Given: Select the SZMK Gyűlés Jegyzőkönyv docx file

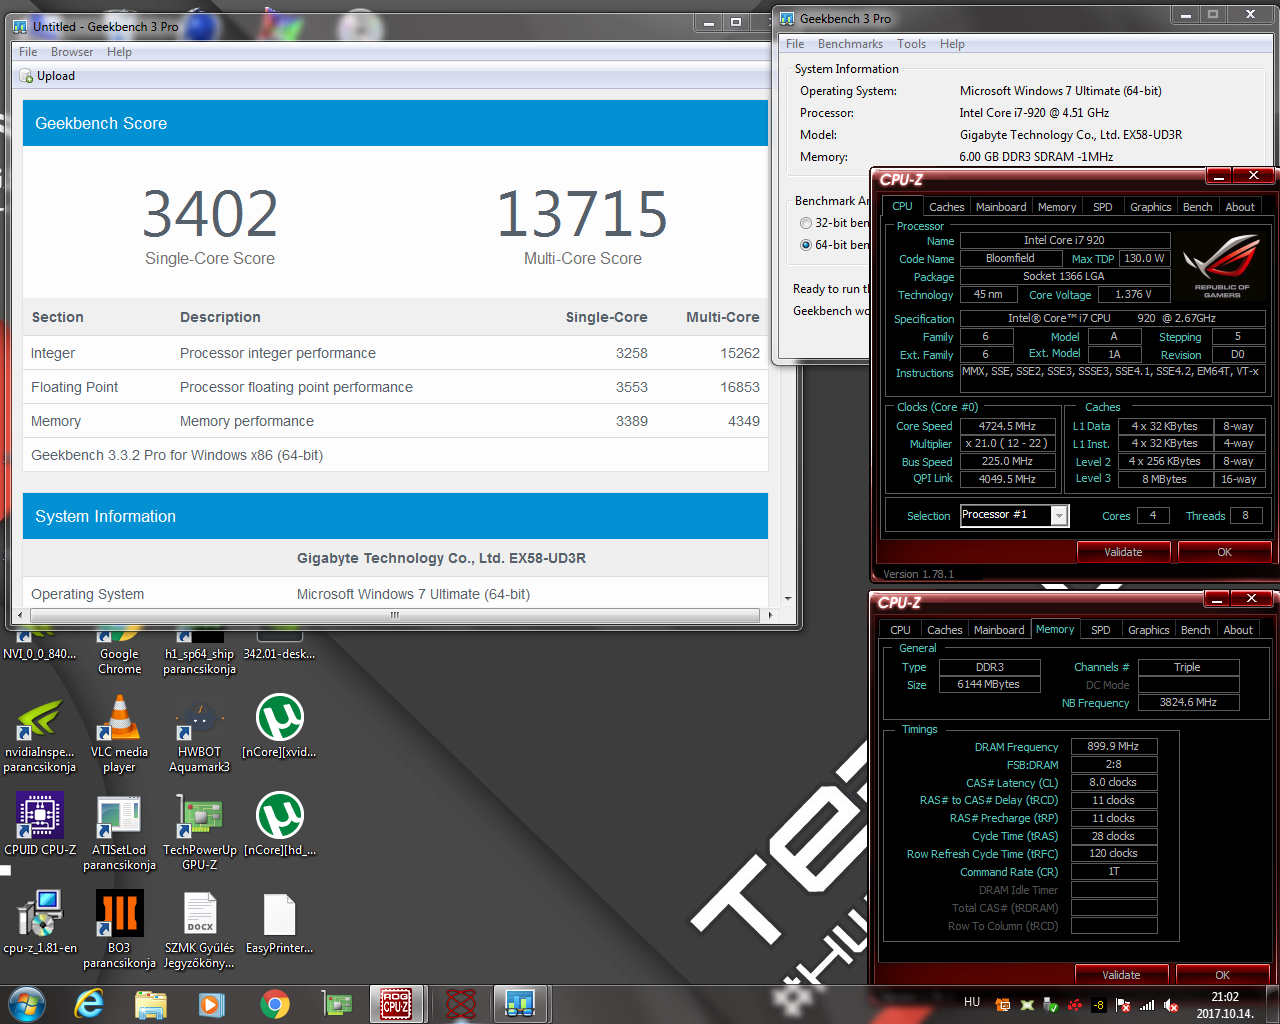Looking at the screenshot, I should pyautogui.click(x=199, y=931).
